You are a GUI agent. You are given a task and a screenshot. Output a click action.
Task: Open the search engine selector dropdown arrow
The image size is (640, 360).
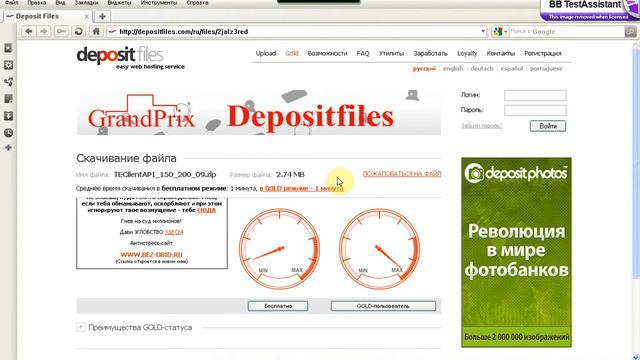pyautogui.click(x=505, y=31)
